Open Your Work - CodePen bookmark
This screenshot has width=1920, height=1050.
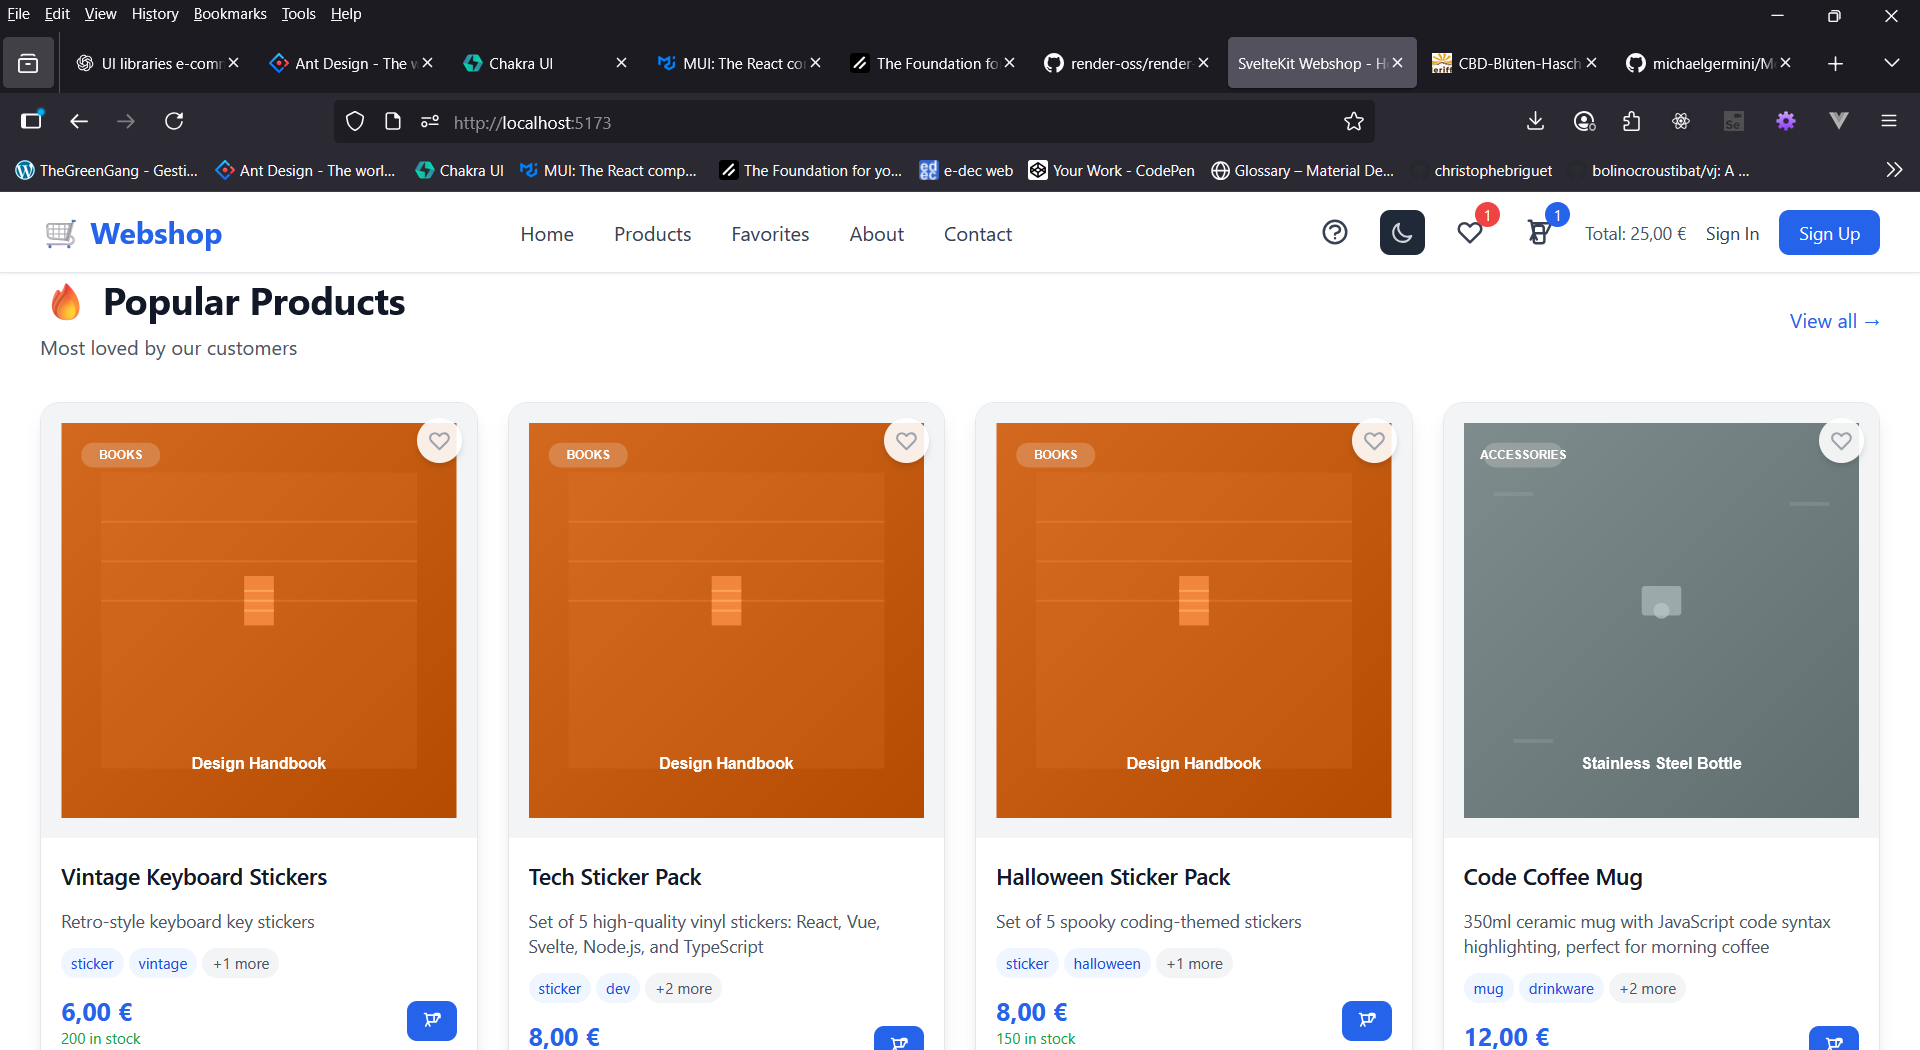[1112, 171]
